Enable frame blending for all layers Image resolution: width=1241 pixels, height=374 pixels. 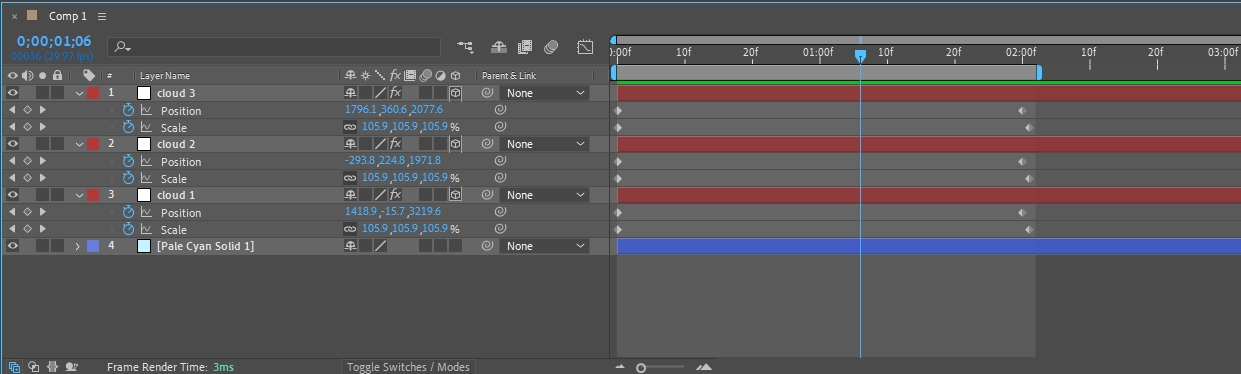[525, 46]
